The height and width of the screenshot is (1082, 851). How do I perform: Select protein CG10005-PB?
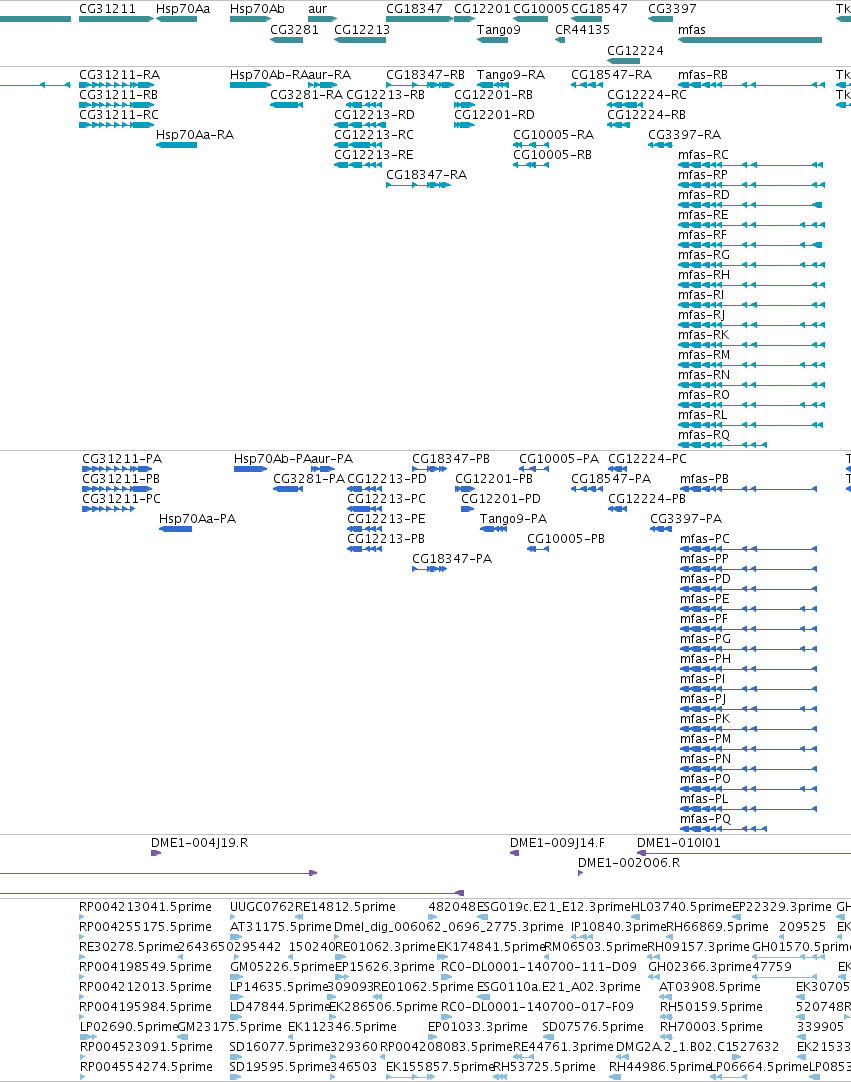click(538, 549)
